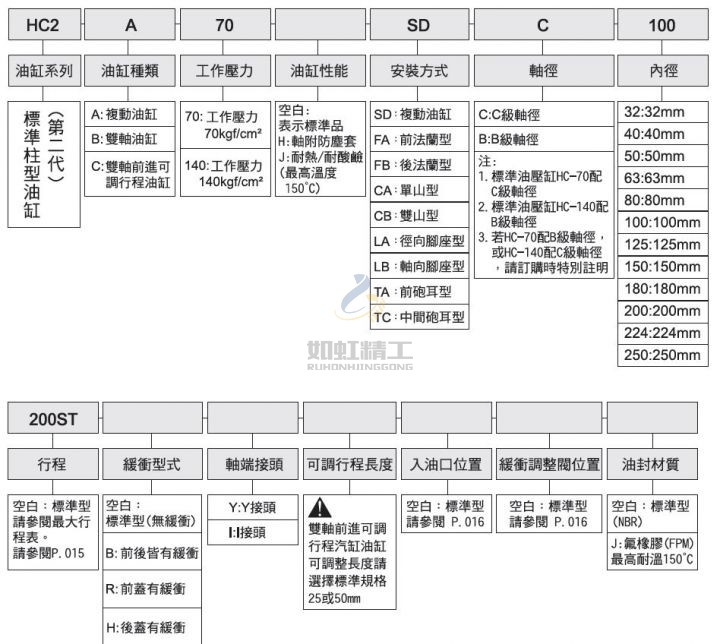Click the SD mounting code box
720x644 pixels.
418,25
